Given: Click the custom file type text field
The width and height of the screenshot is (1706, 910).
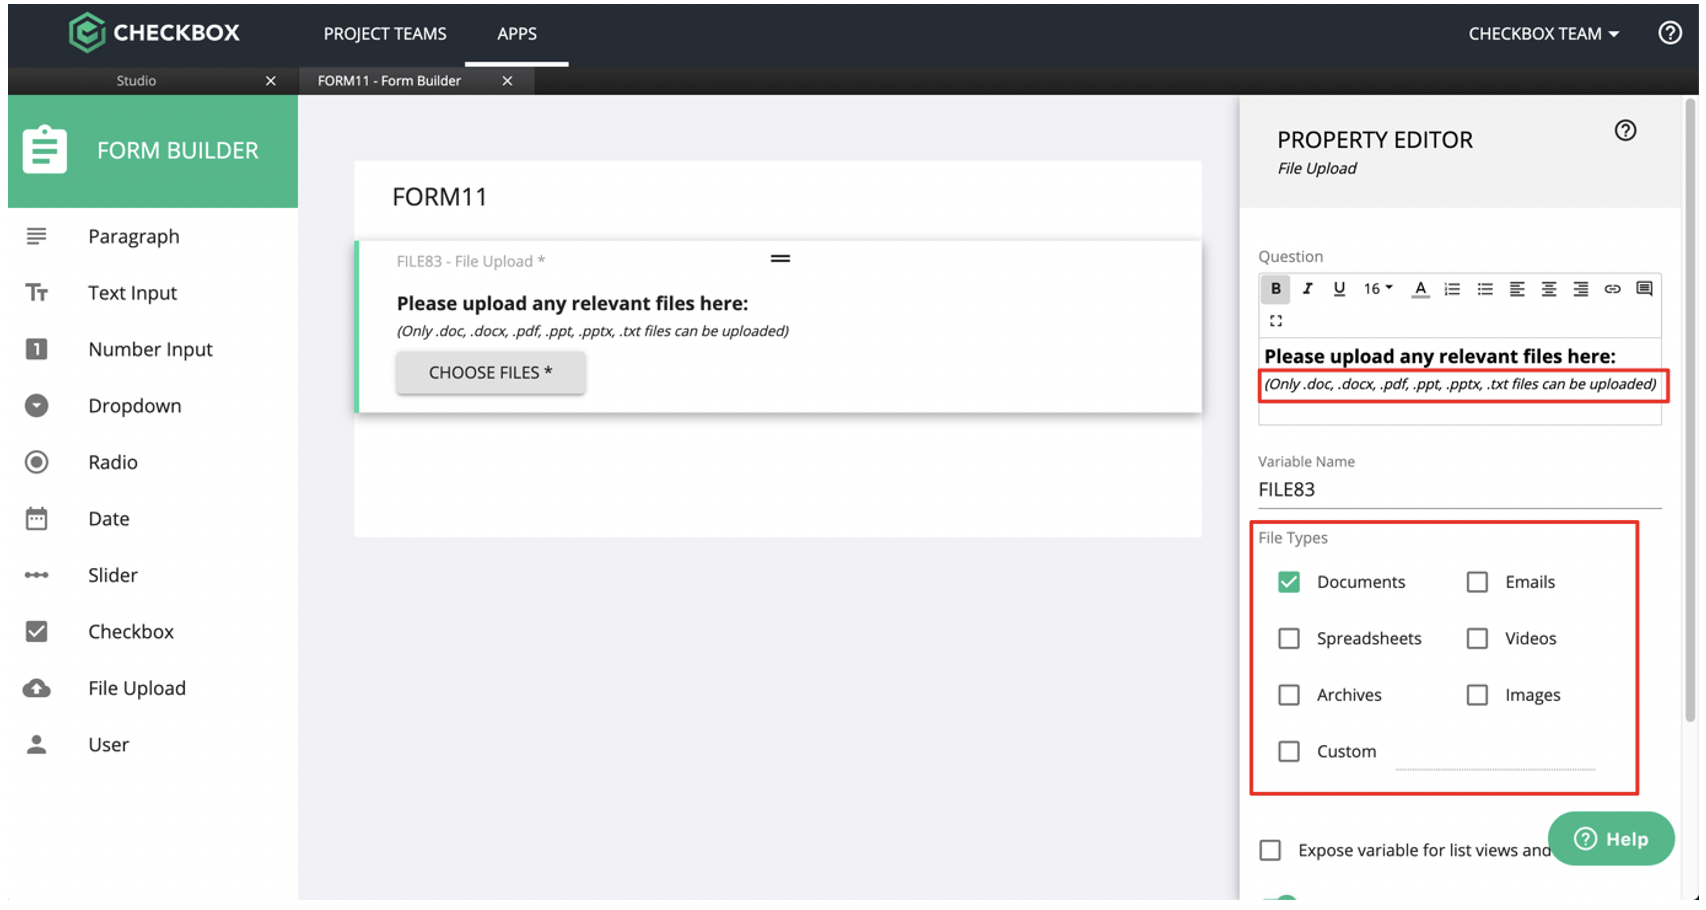Looking at the screenshot, I should (x=1495, y=755).
